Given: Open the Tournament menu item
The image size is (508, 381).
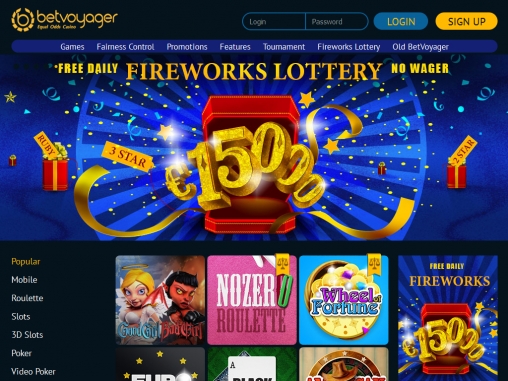Looking at the screenshot, I should coord(284,47).
